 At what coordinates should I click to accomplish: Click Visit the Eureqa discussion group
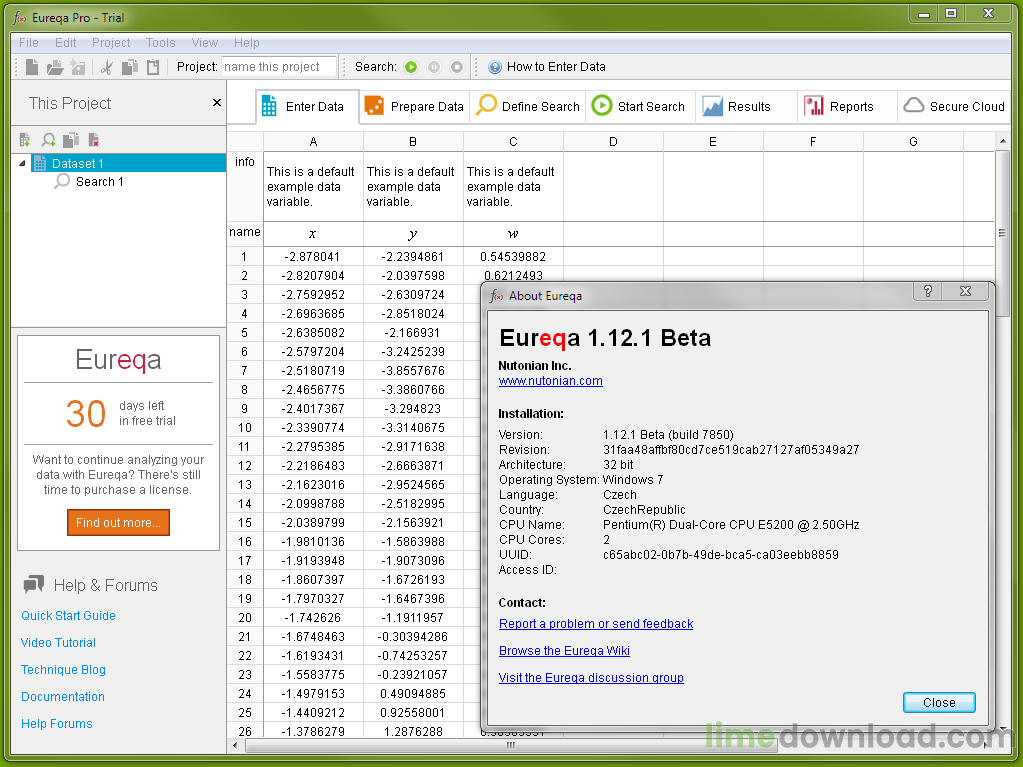pos(591,678)
